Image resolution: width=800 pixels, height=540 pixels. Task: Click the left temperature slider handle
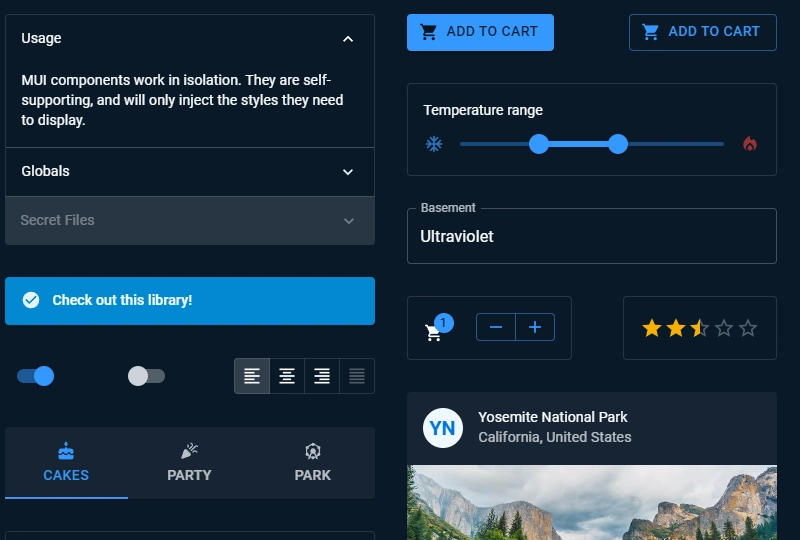(539, 144)
